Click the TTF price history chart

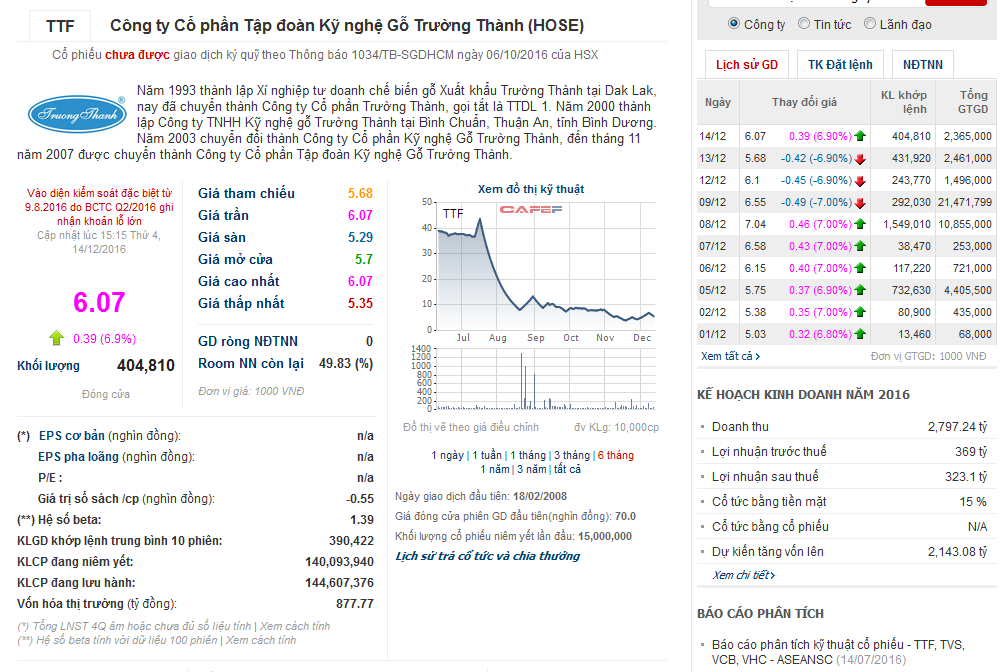[x=546, y=266]
